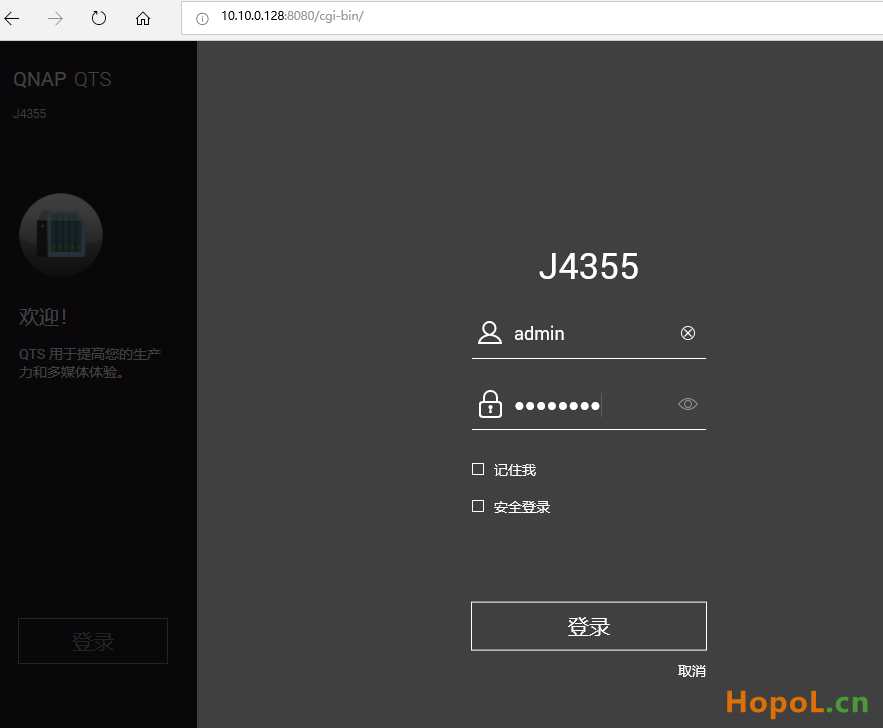
Task: Focus the address bar URL field
Action: (x=532, y=17)
